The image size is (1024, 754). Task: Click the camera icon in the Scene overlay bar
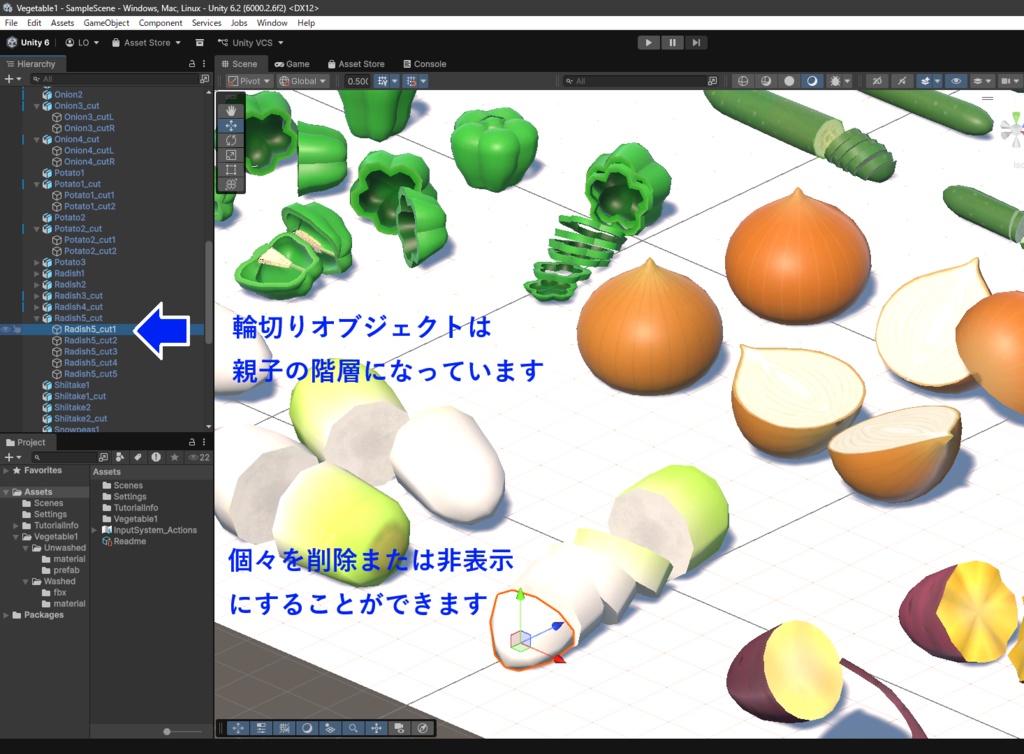(400, 729)
